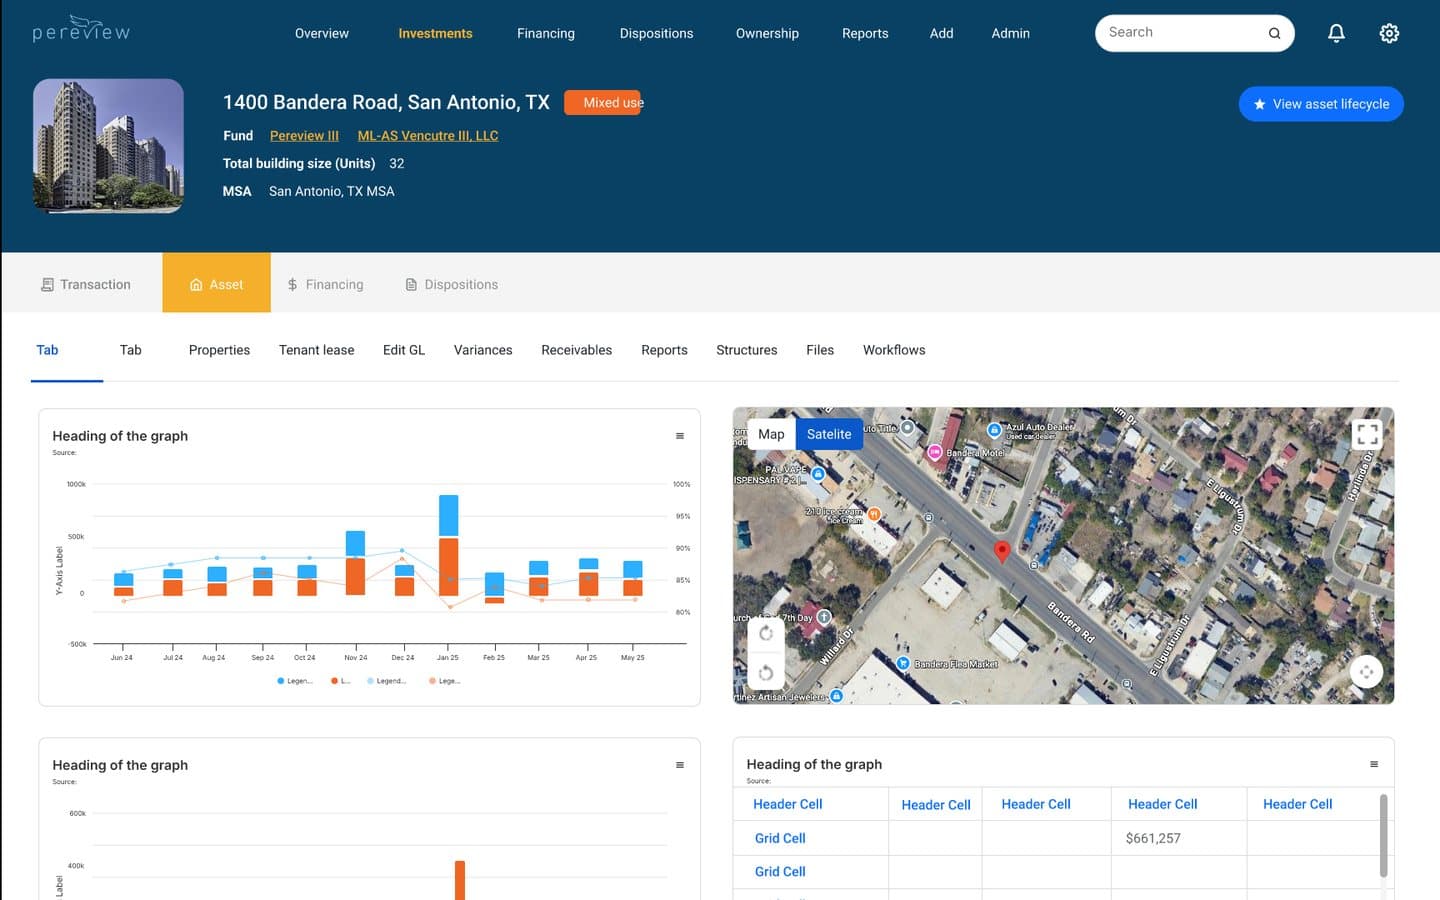Click the 210 Ice Cream map marker
1440x900 pixels.
pyautogui.click(x=873, y=514)
